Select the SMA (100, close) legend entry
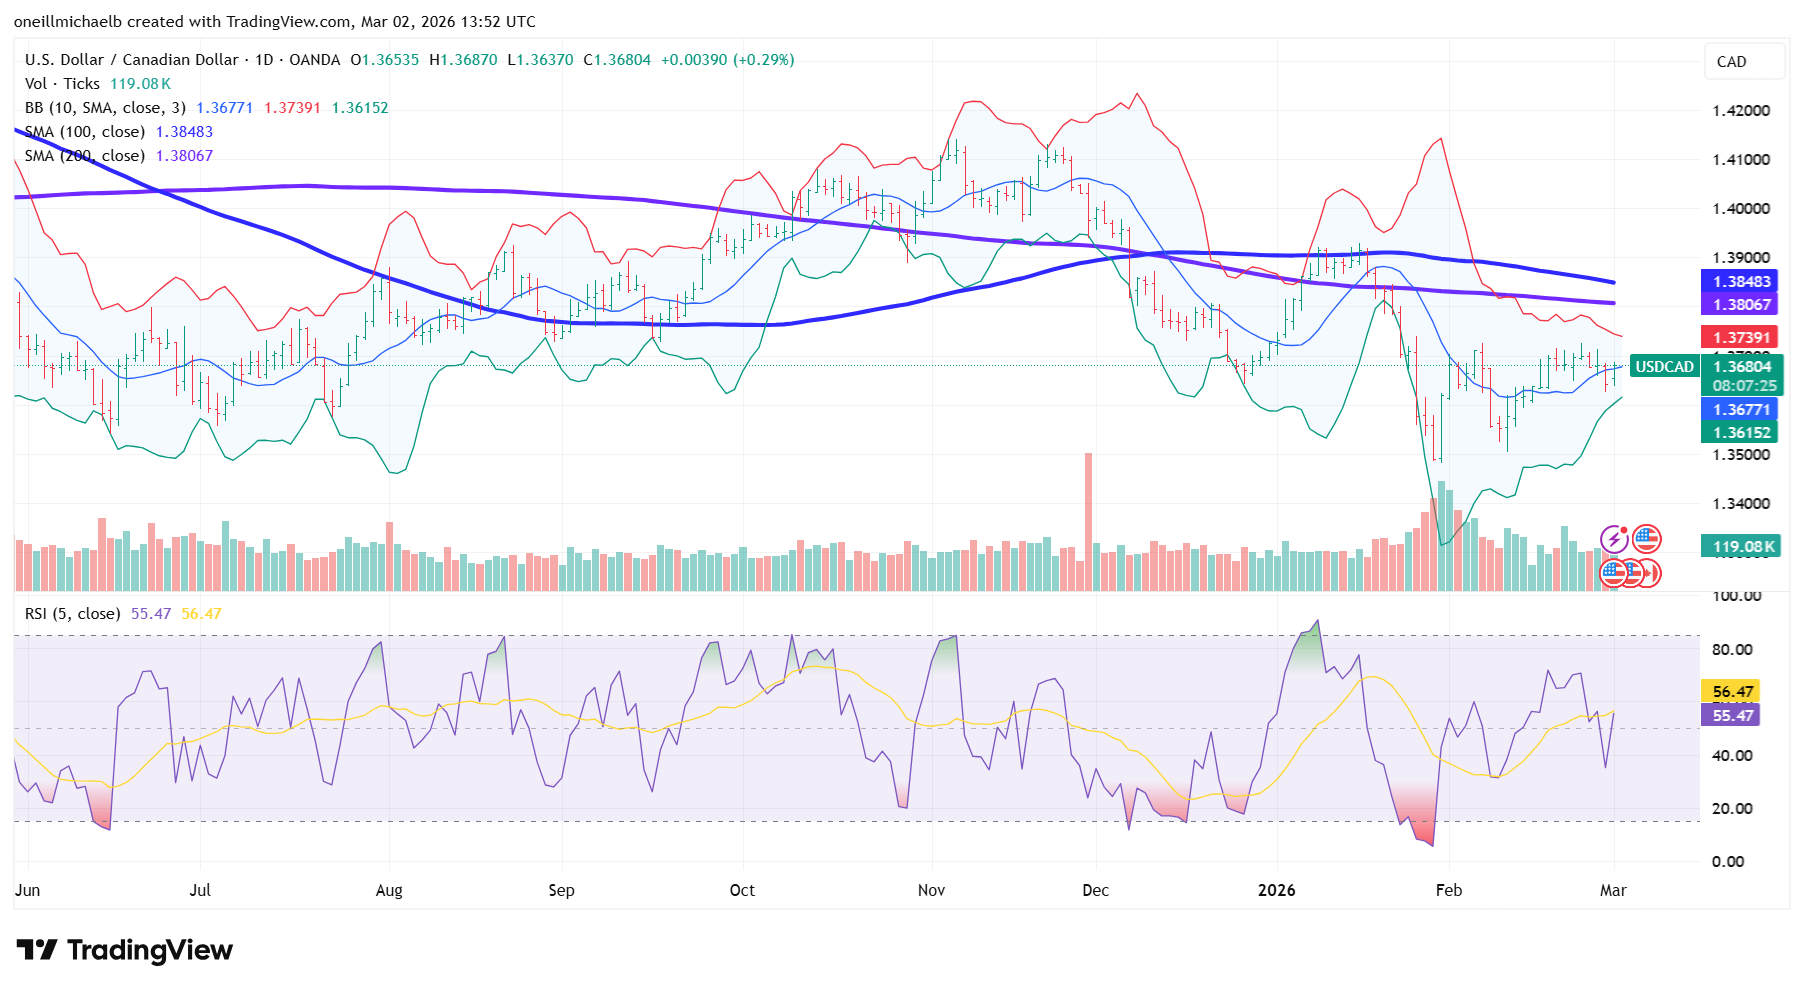The height and width of the screenshot is (991, 1804). pyautogui.click(x=85, y=132)
